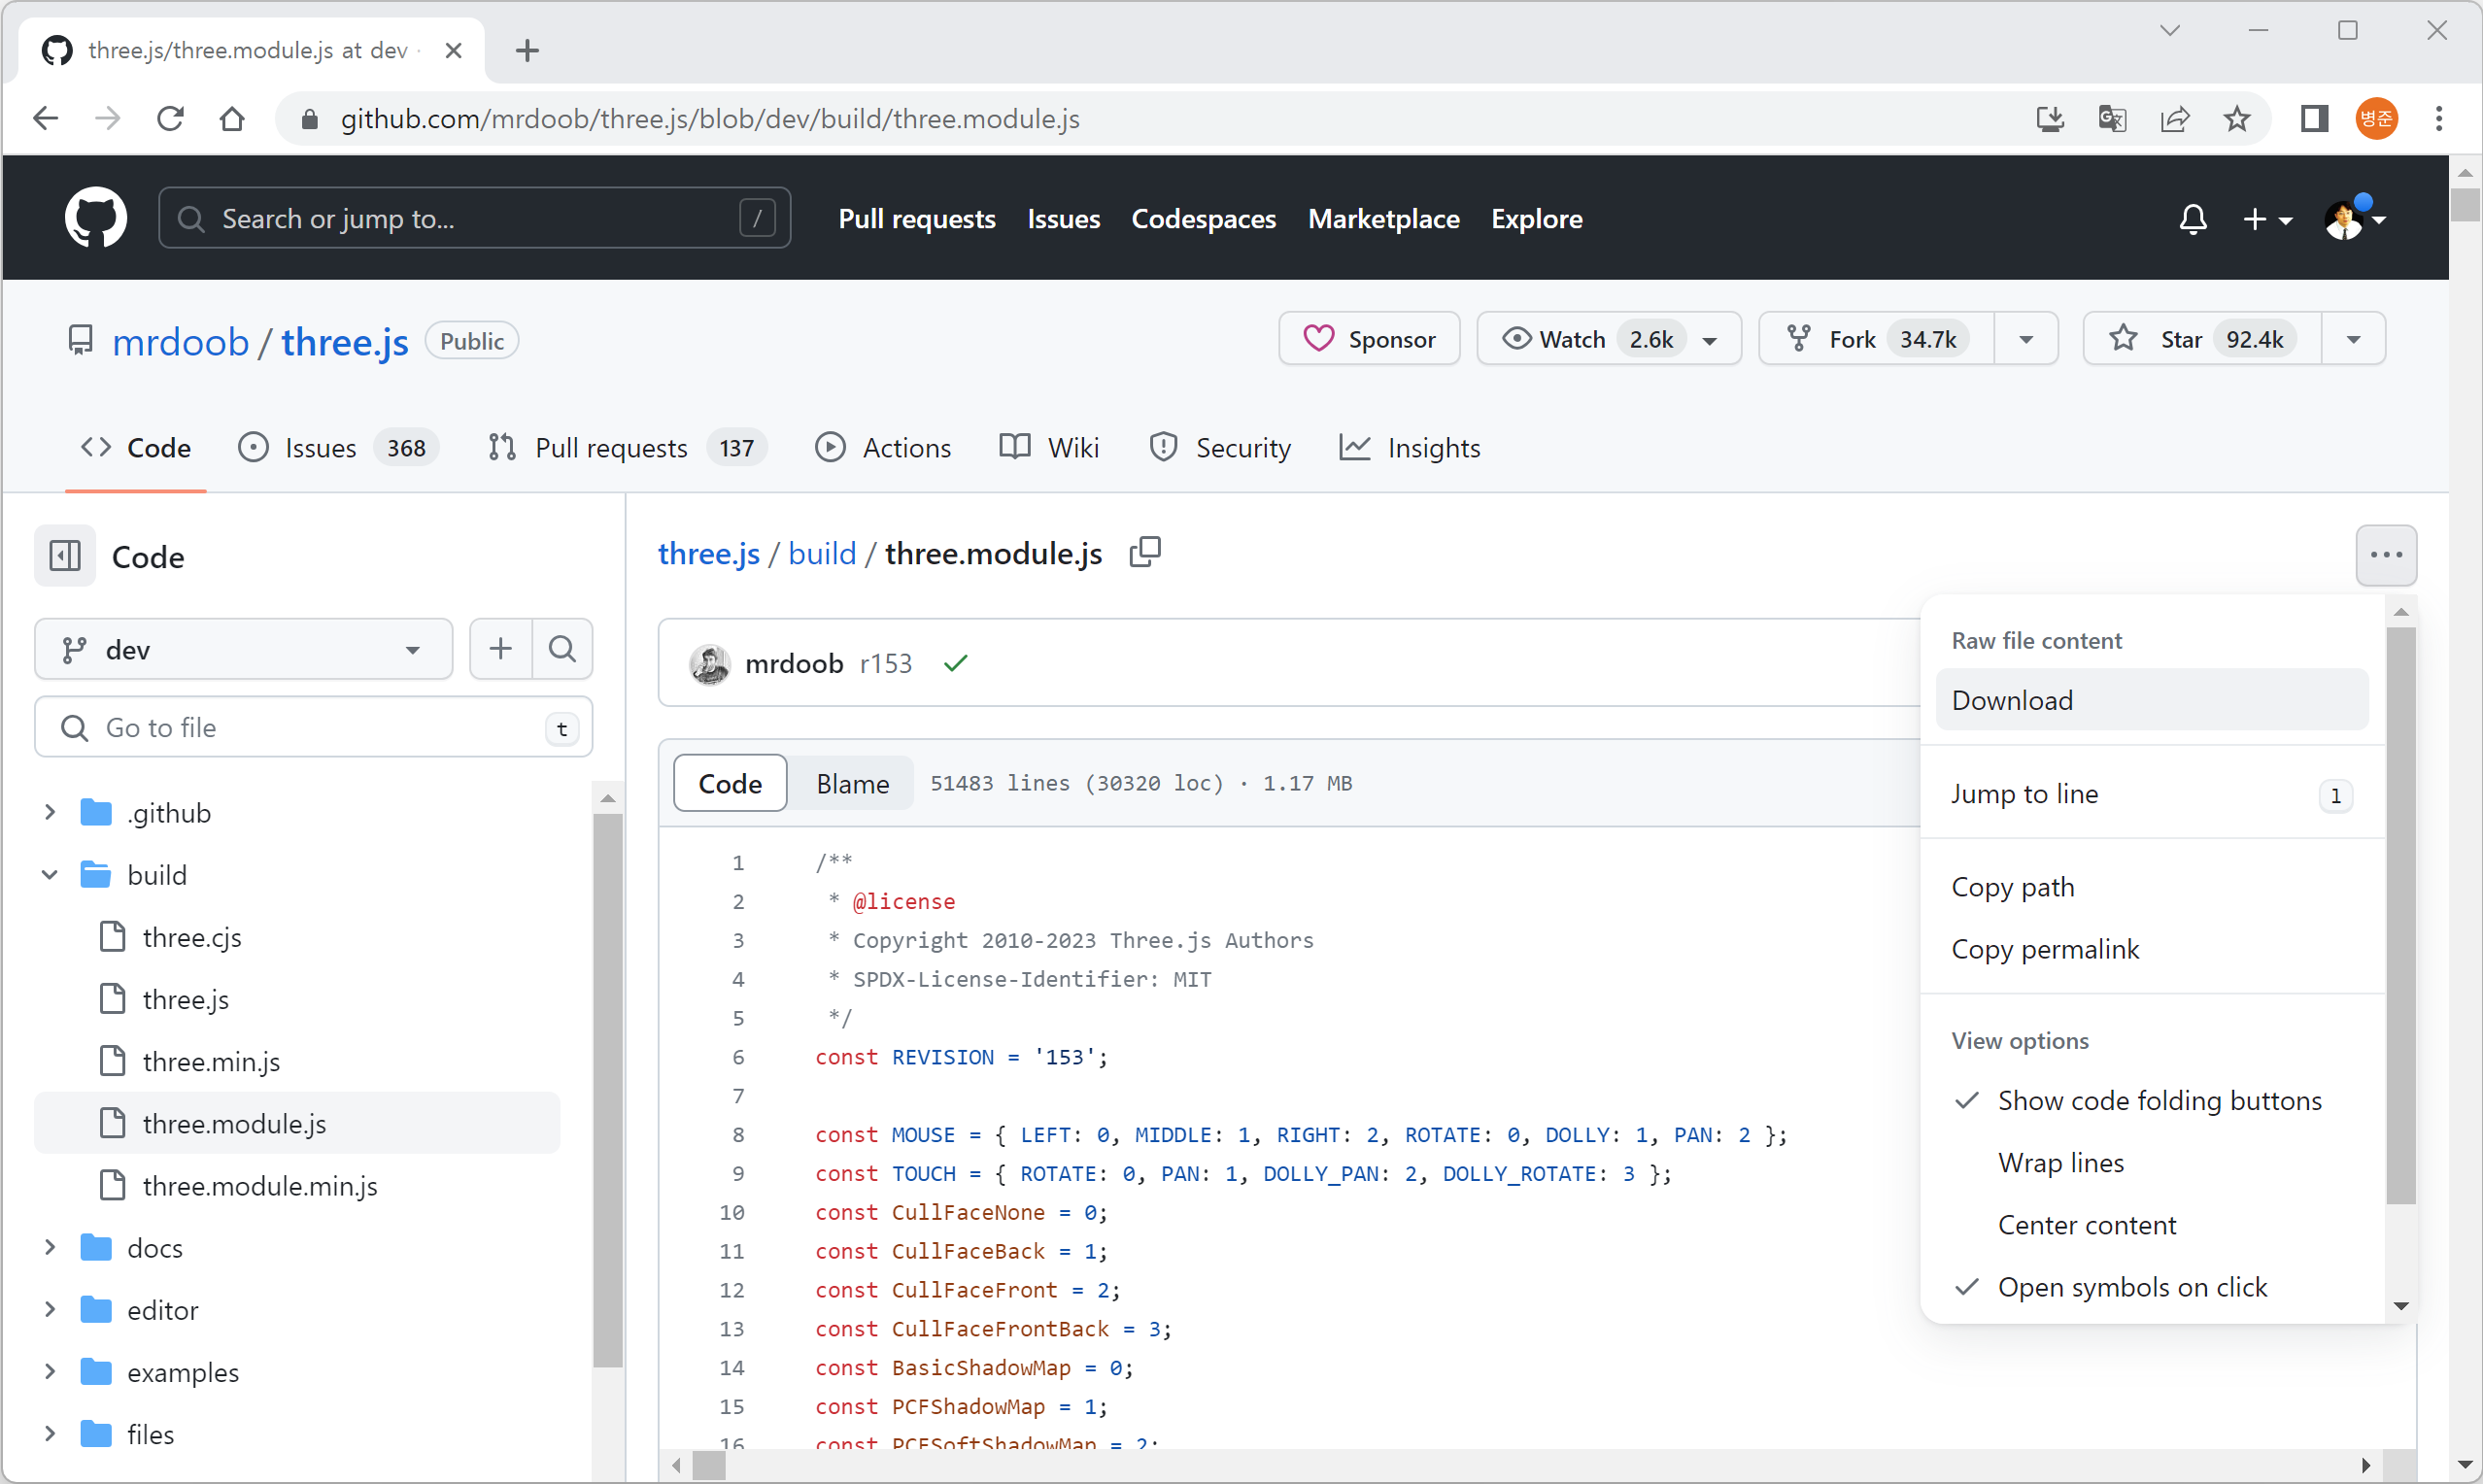Open the dev branch dropdown
The height and width of the screenshot is (1484, 2483).
point(243,649)
